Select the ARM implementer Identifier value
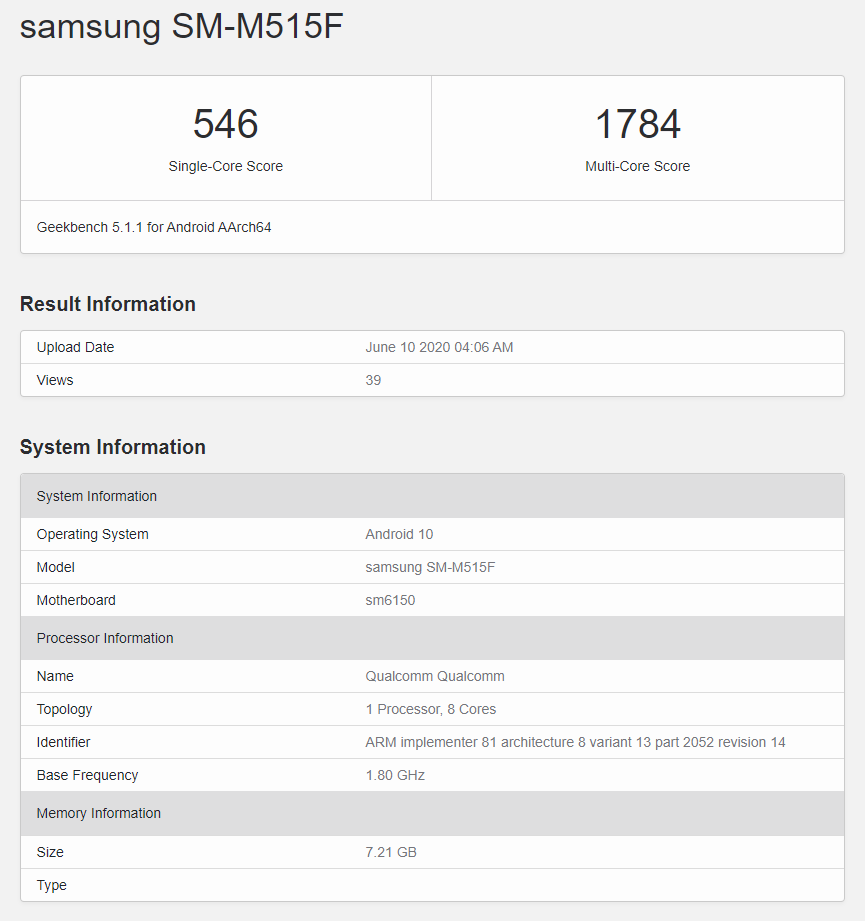This screenshot has width=865, height=921. coord(576,742)
